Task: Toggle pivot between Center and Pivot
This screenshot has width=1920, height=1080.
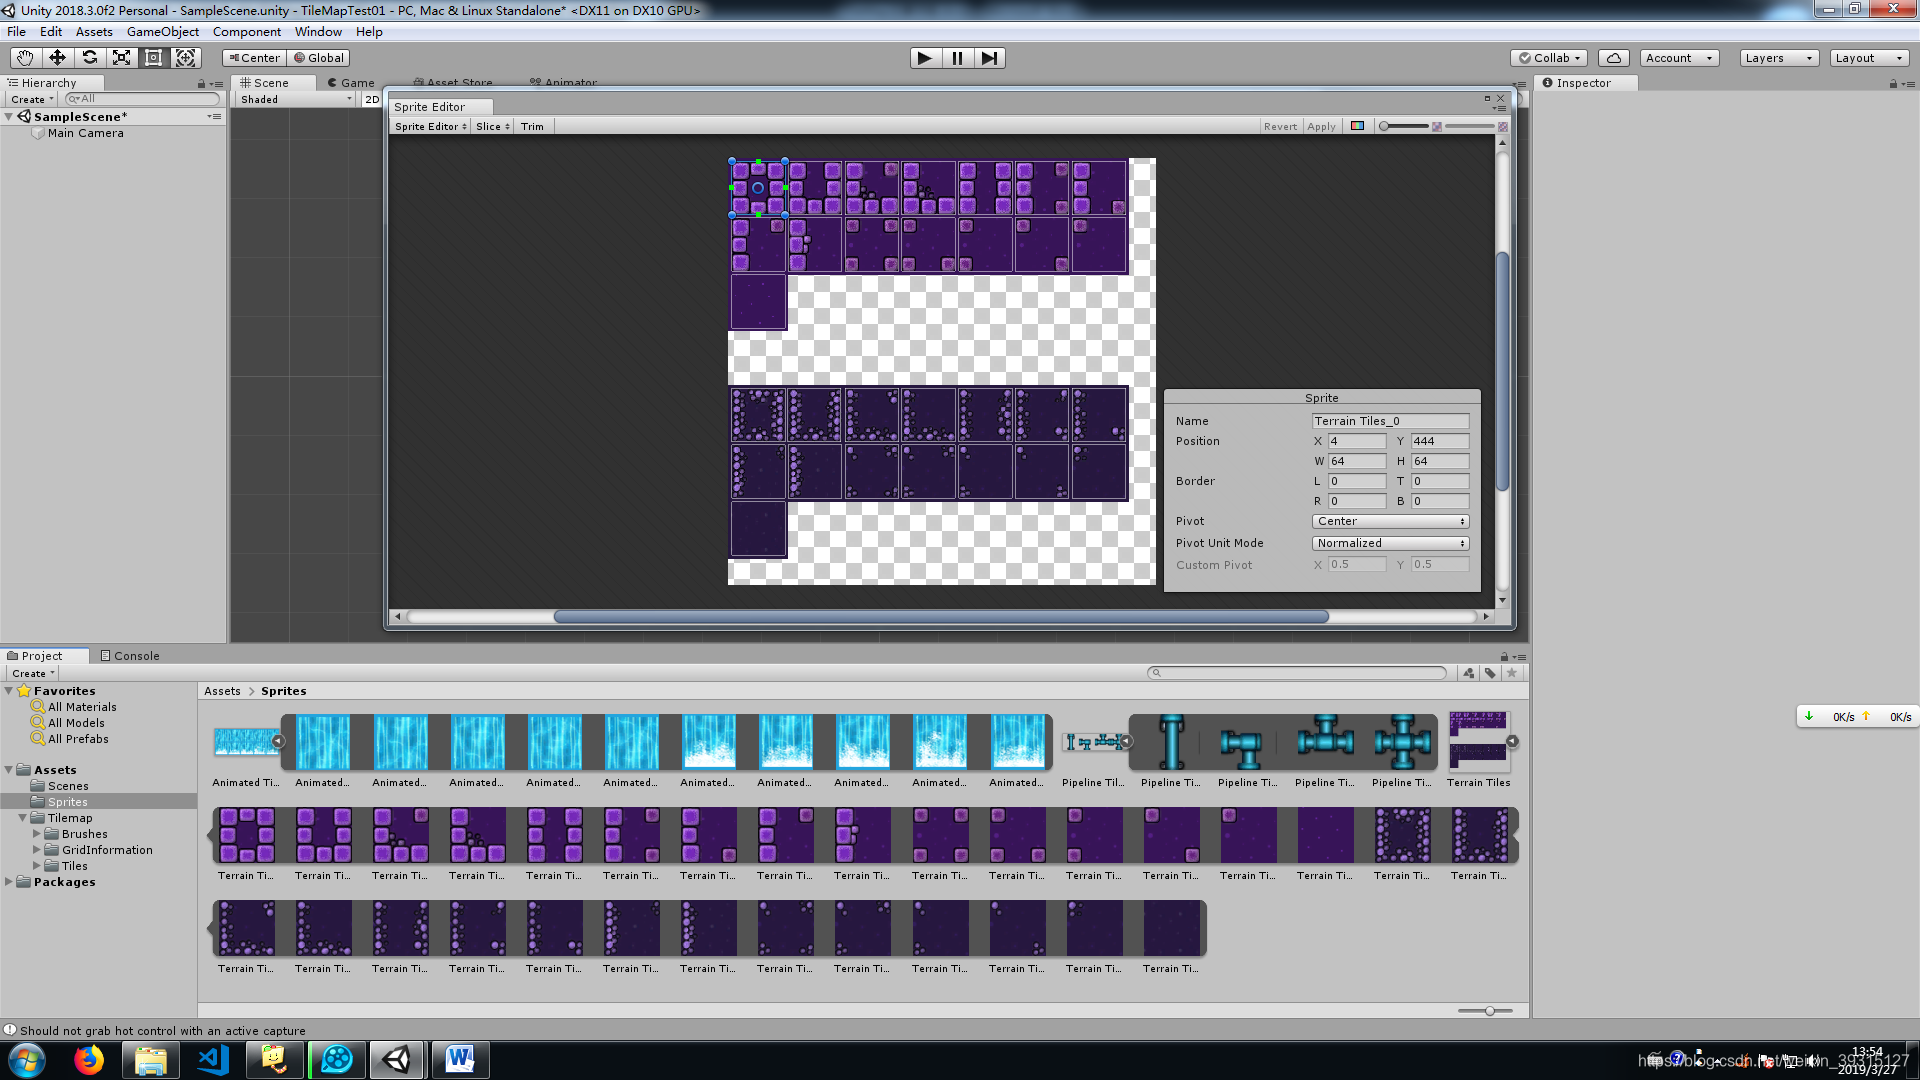Action: coord(254,58)
